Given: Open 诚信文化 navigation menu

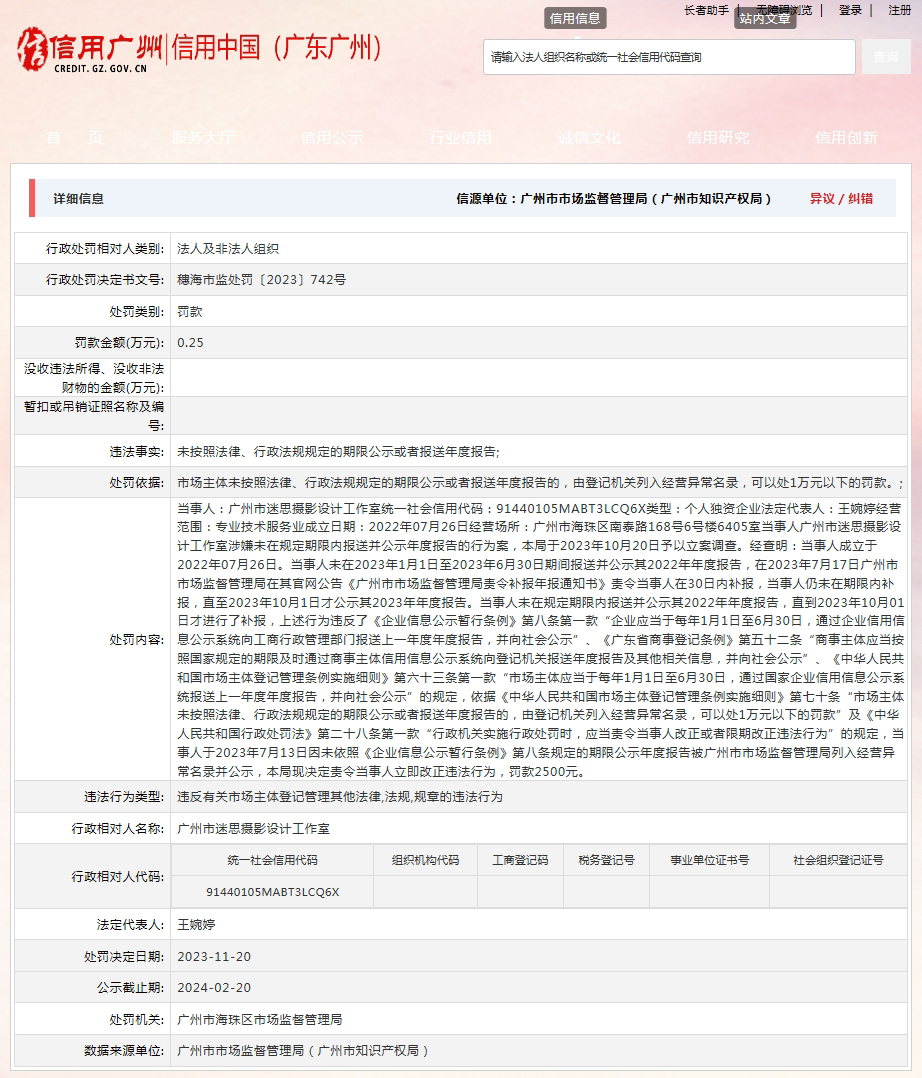Looking at the screenshot, I should point(589,138).
